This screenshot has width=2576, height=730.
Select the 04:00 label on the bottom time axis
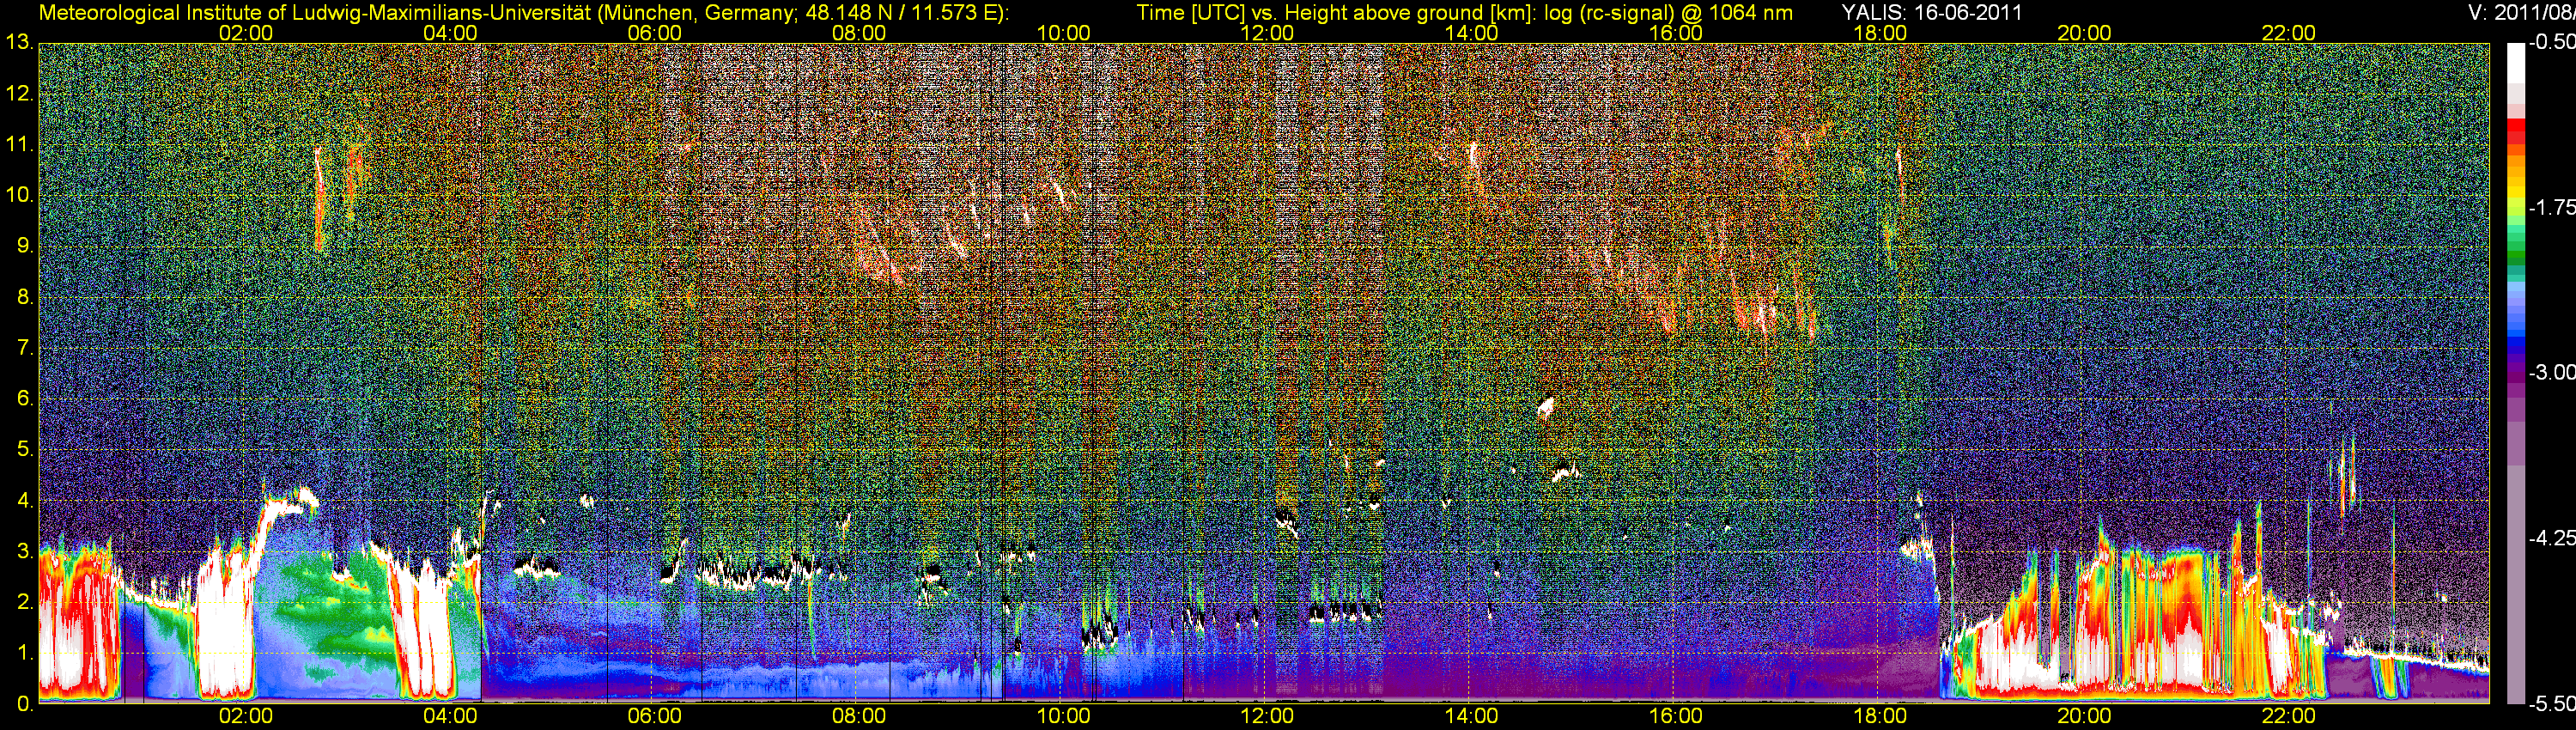pyautogui.click(x=450, y=716)
